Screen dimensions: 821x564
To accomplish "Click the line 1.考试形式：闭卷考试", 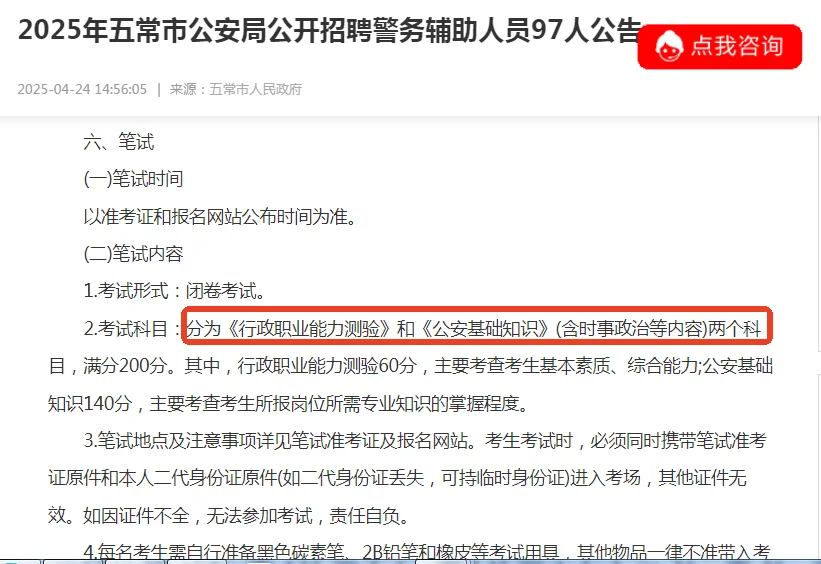I will click(x=174, y=291).
